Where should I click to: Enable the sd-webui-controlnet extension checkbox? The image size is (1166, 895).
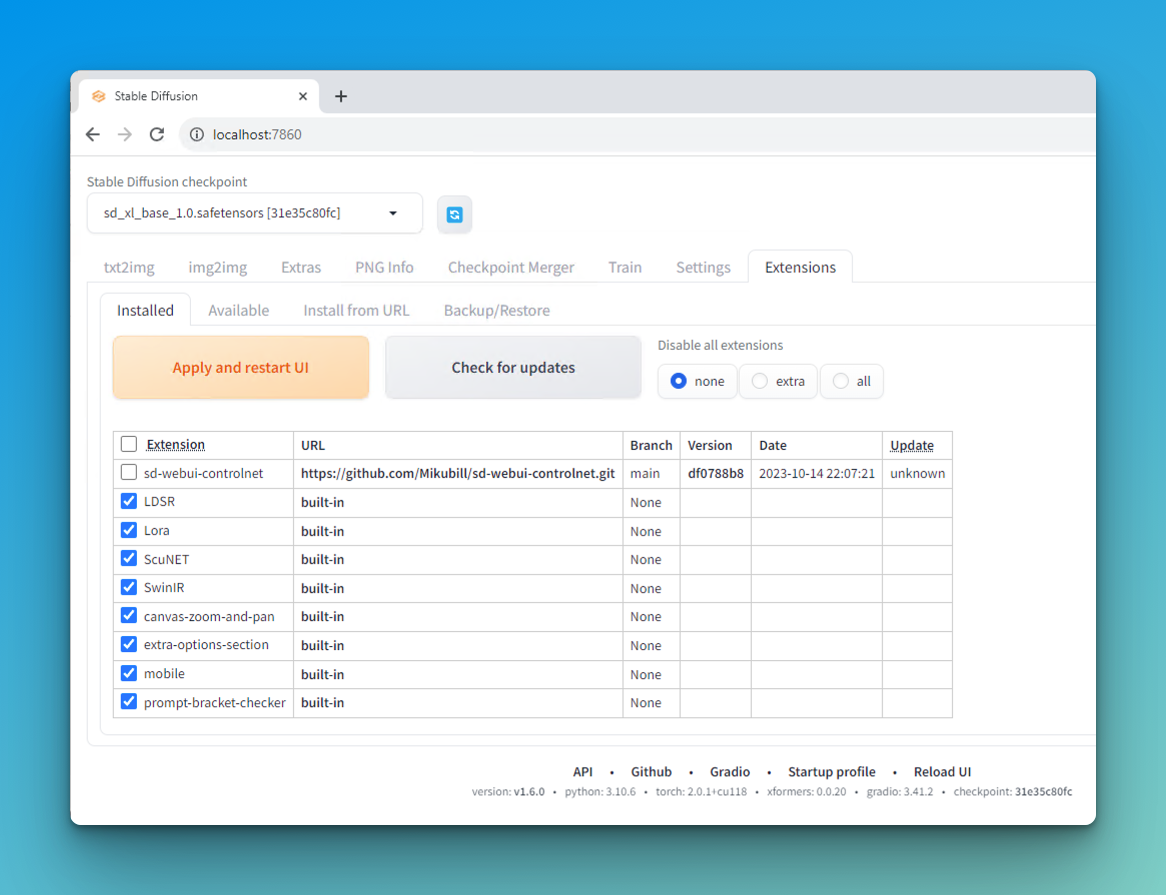tap(129, 473)
